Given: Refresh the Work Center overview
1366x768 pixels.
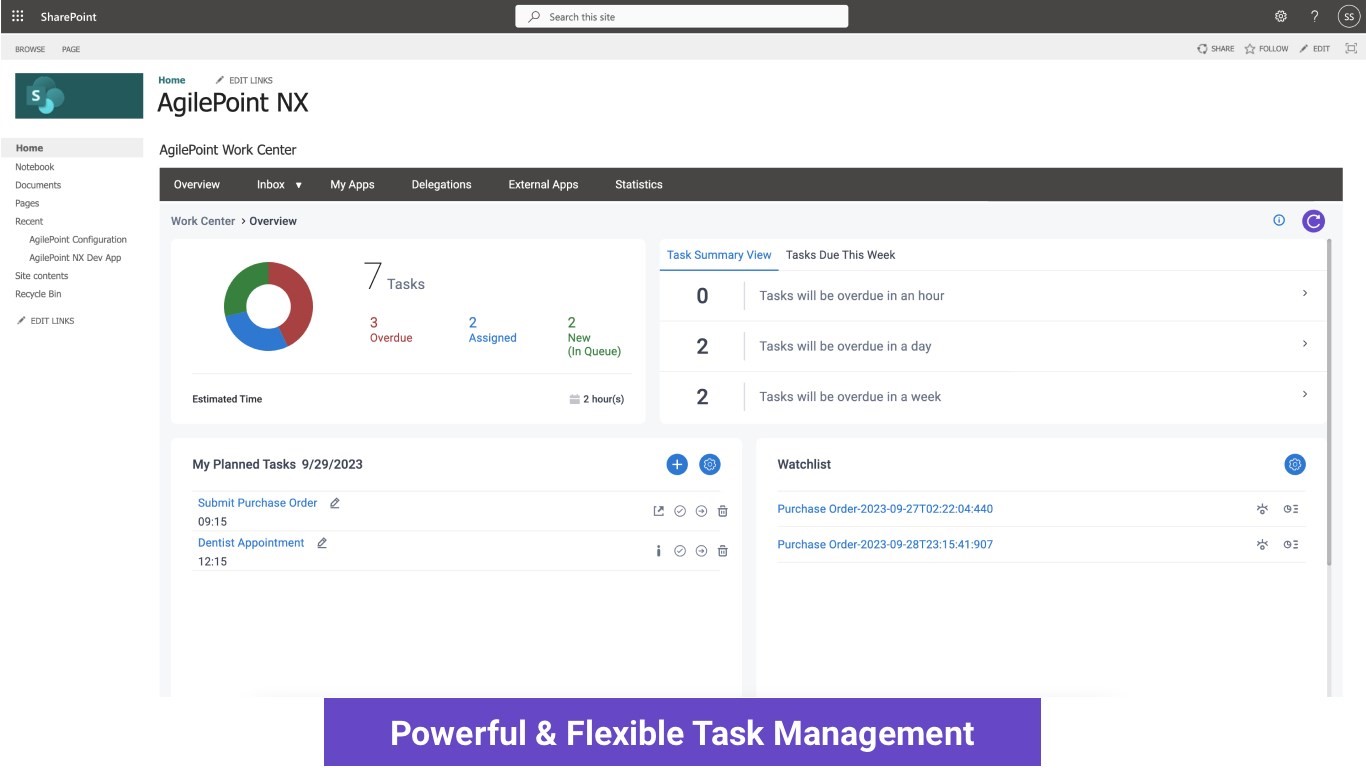Looking at the screenshot, I should 1313,220.
